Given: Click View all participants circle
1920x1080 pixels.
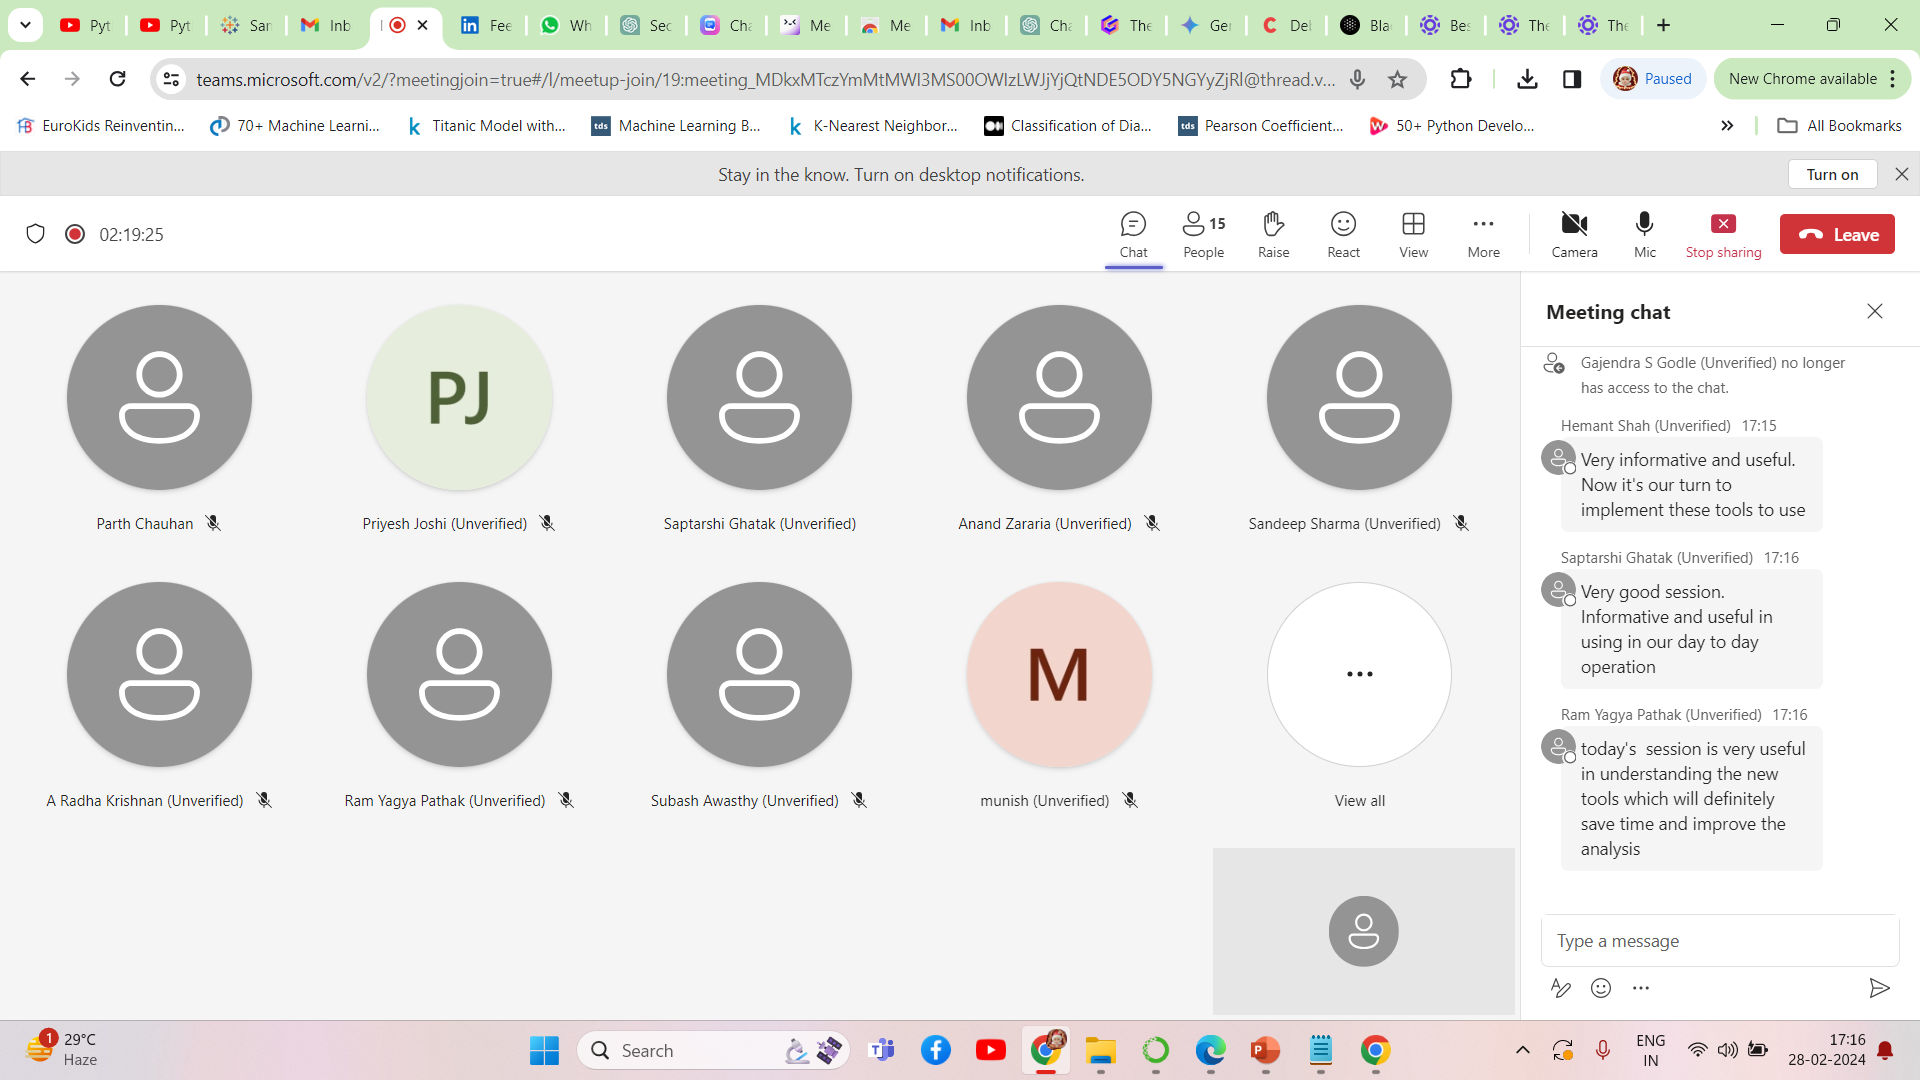Looking at the screenshot, I should 1359,675.
